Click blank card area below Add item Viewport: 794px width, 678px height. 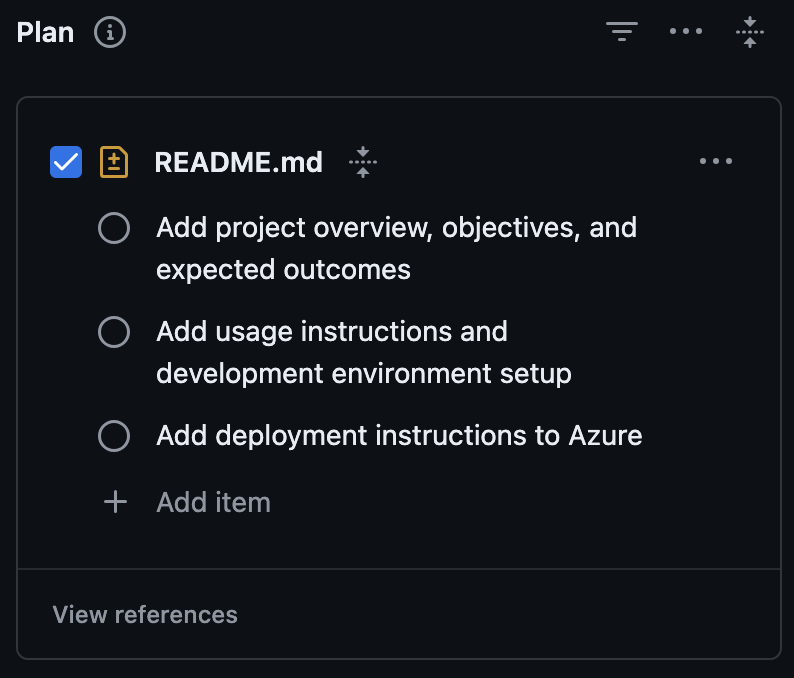pos(399,544)
